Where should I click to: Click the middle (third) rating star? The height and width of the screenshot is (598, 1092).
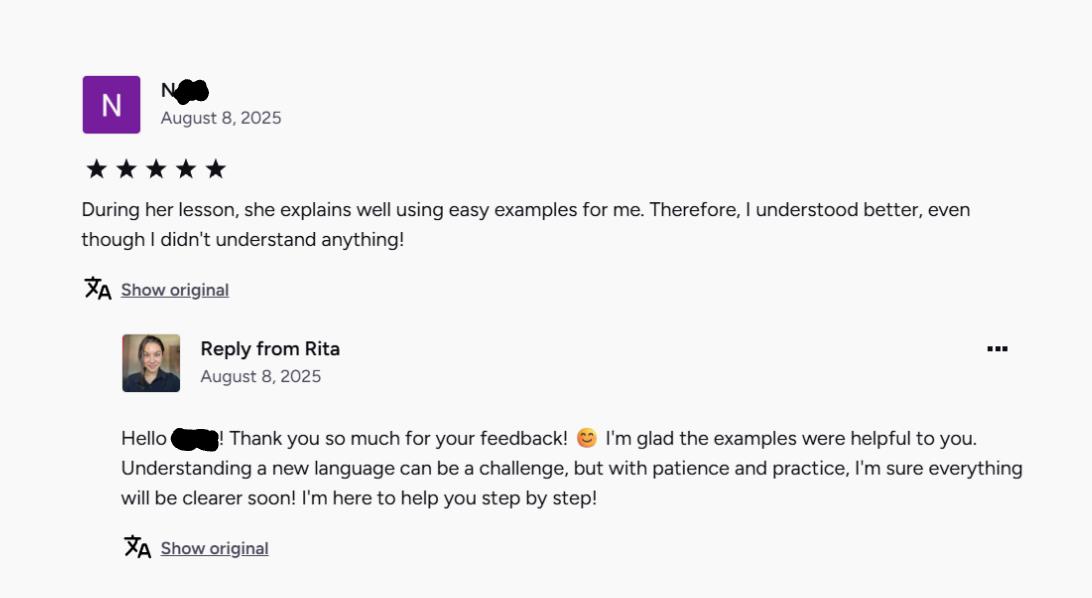pyautogui.click(x=156, y=169)
